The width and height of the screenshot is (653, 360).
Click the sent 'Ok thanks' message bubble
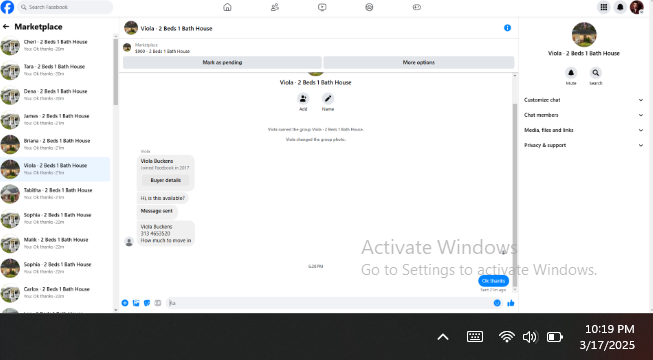(493, 281)
